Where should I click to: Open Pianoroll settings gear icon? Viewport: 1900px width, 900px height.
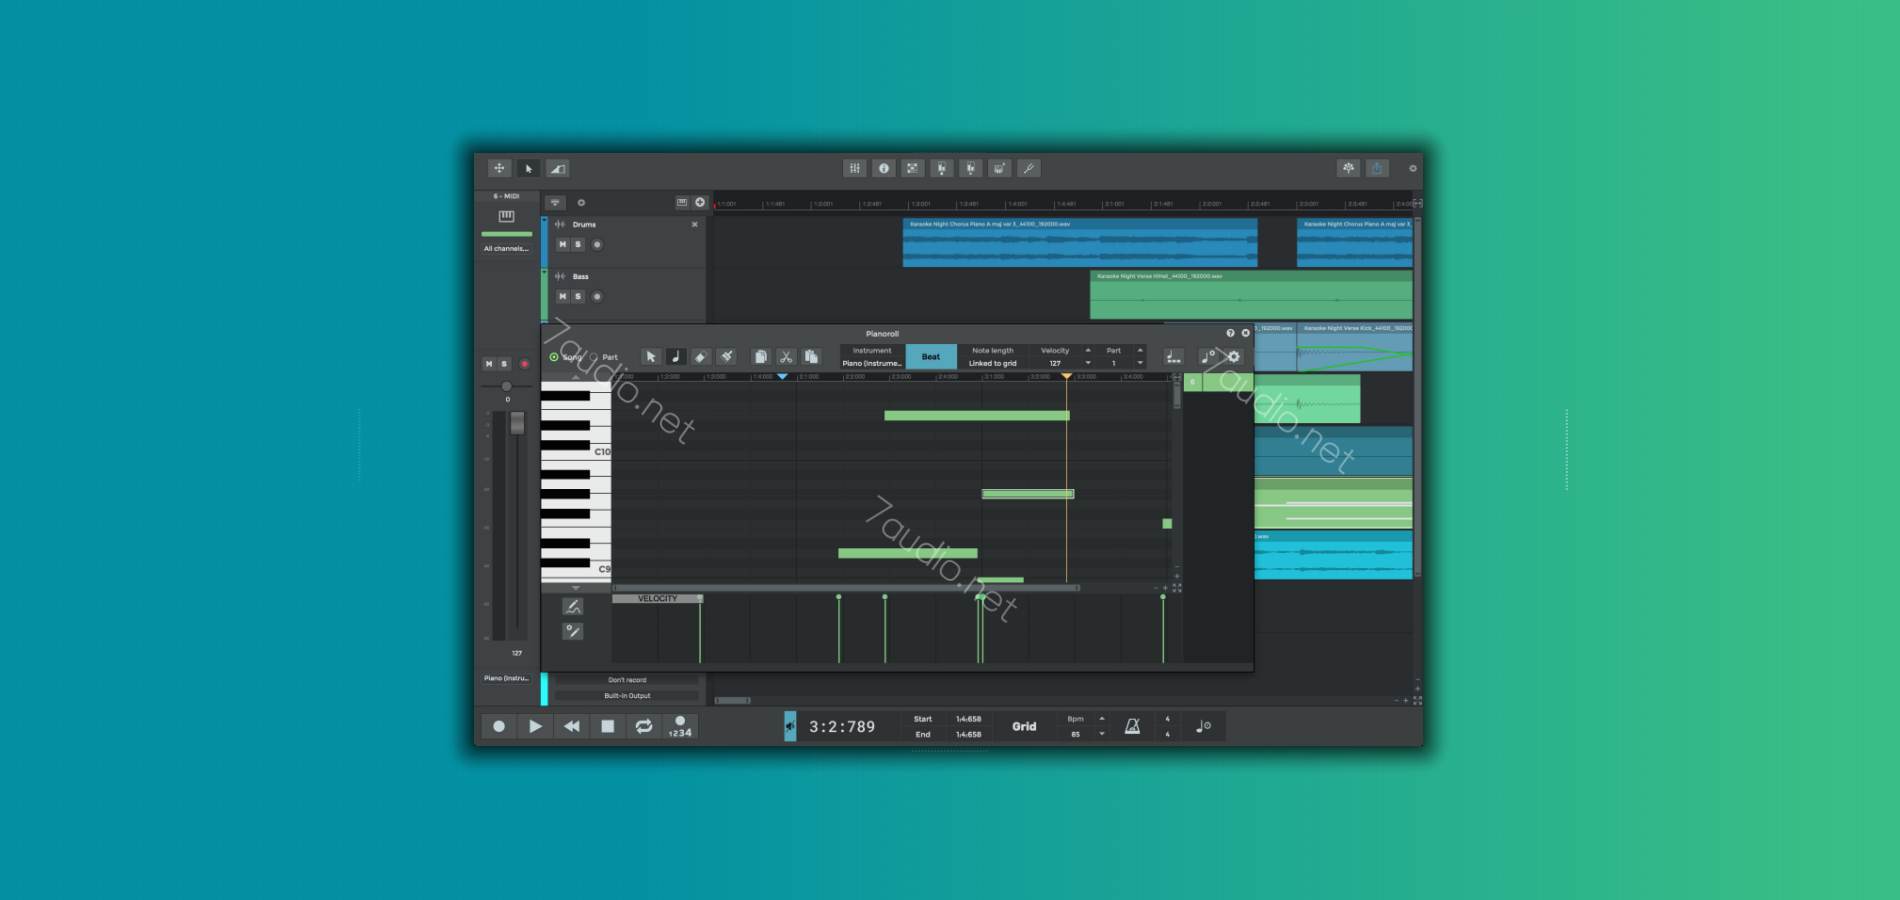pos(1233,357)
